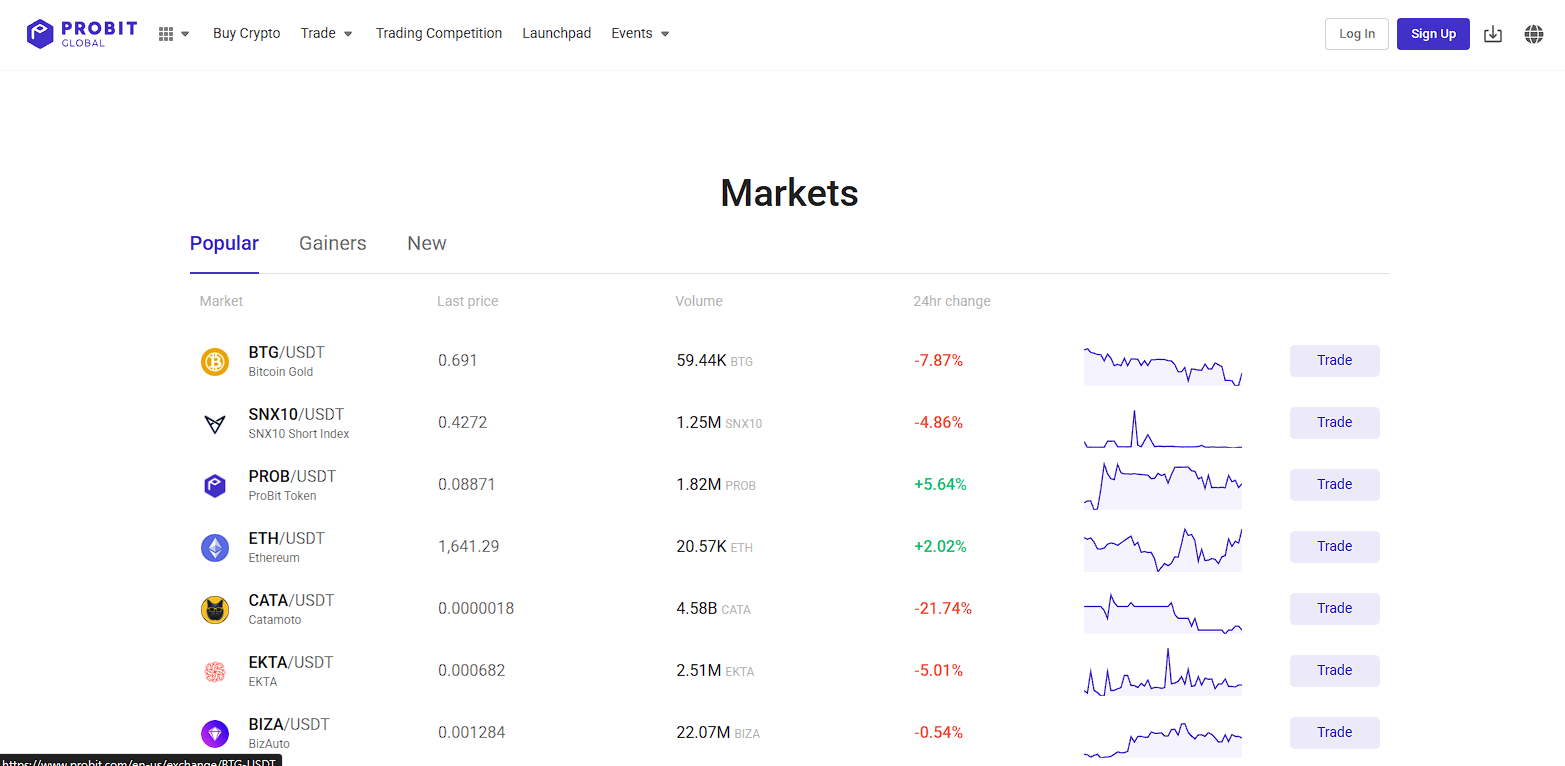
Task: Open the ETH/USDT price sparkline chart
Action: click(x=1163, y=550)
